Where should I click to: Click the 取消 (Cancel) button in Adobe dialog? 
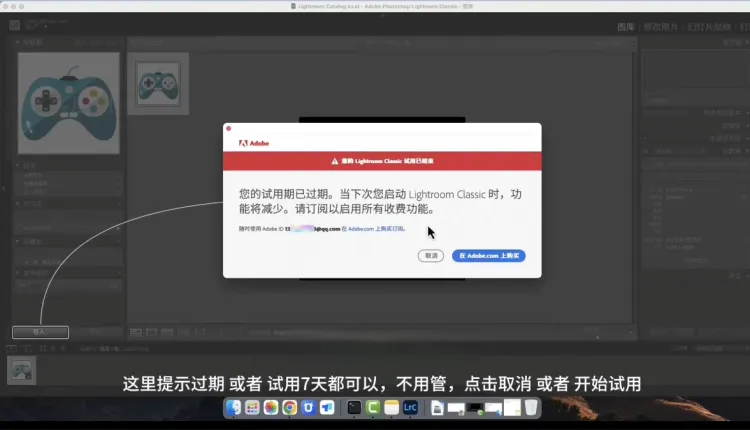click(x=430, y=256)
